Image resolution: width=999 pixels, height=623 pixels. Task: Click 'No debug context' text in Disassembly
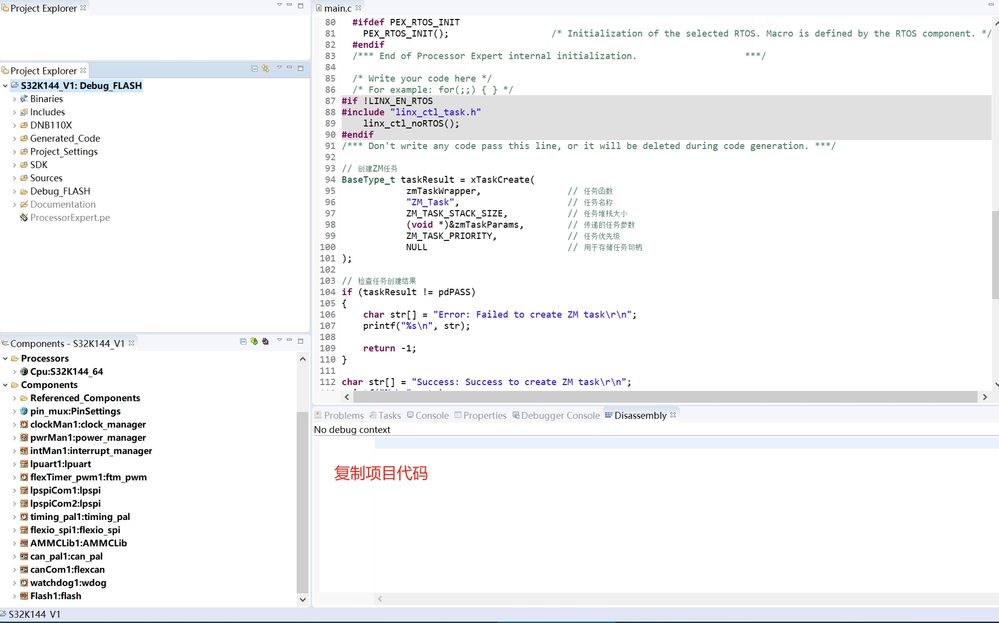[352, 430]
